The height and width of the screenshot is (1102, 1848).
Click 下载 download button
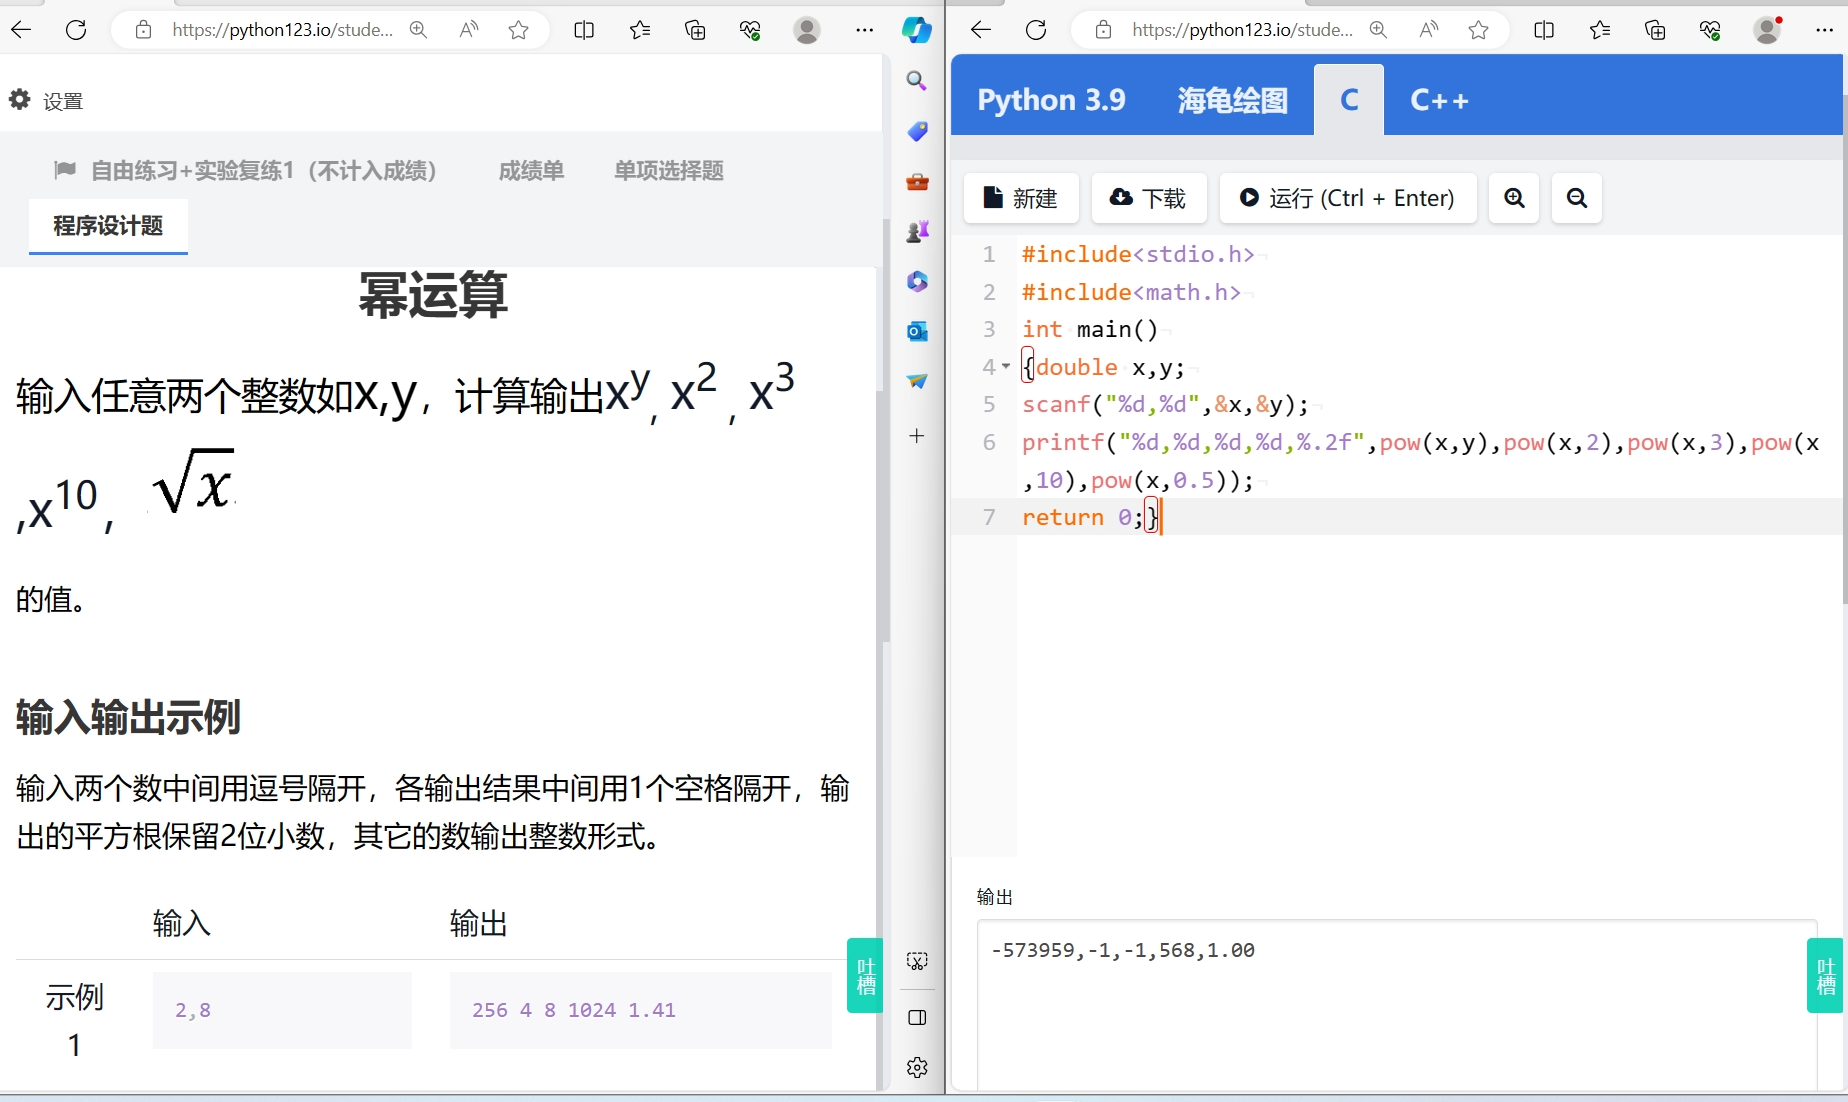click(x=1149, y=198)
